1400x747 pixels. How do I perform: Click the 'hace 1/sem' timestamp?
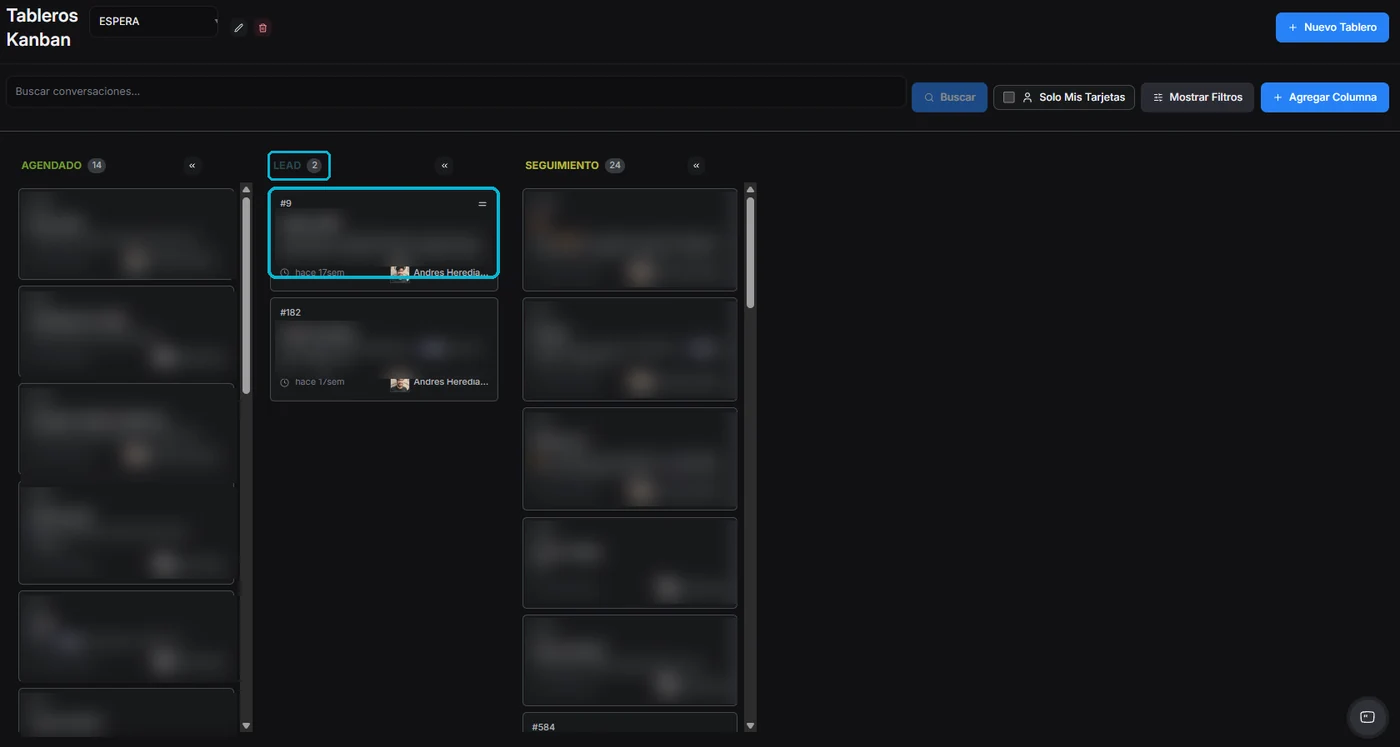[x=319, y=382]
